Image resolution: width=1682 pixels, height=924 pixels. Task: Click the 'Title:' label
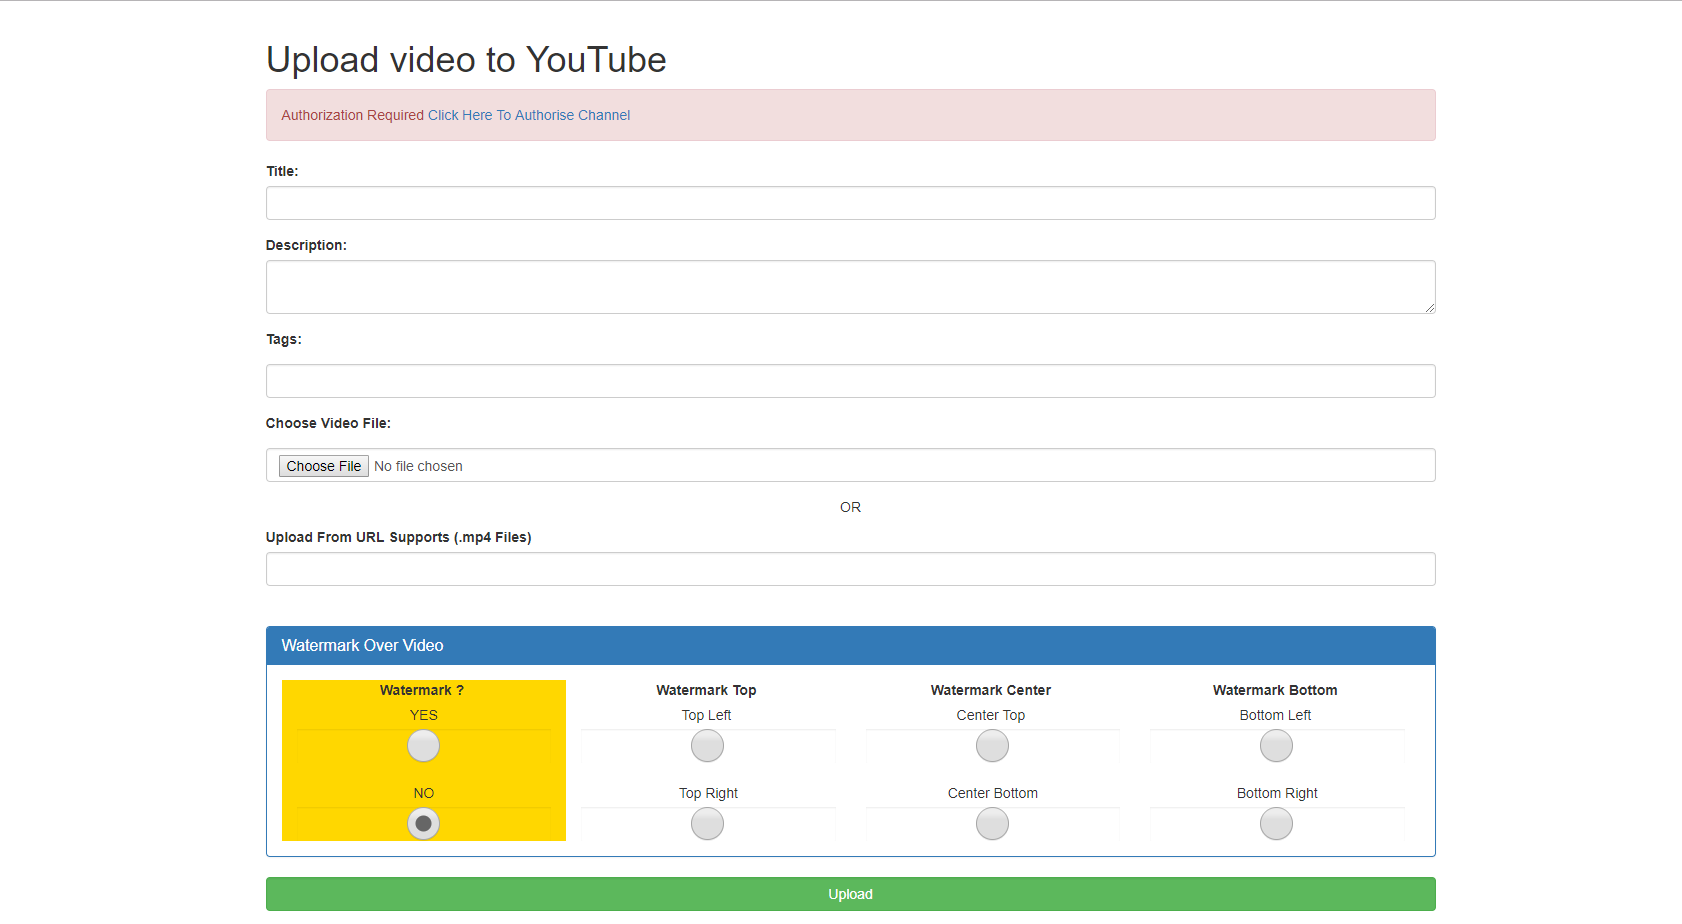point(282,171)
